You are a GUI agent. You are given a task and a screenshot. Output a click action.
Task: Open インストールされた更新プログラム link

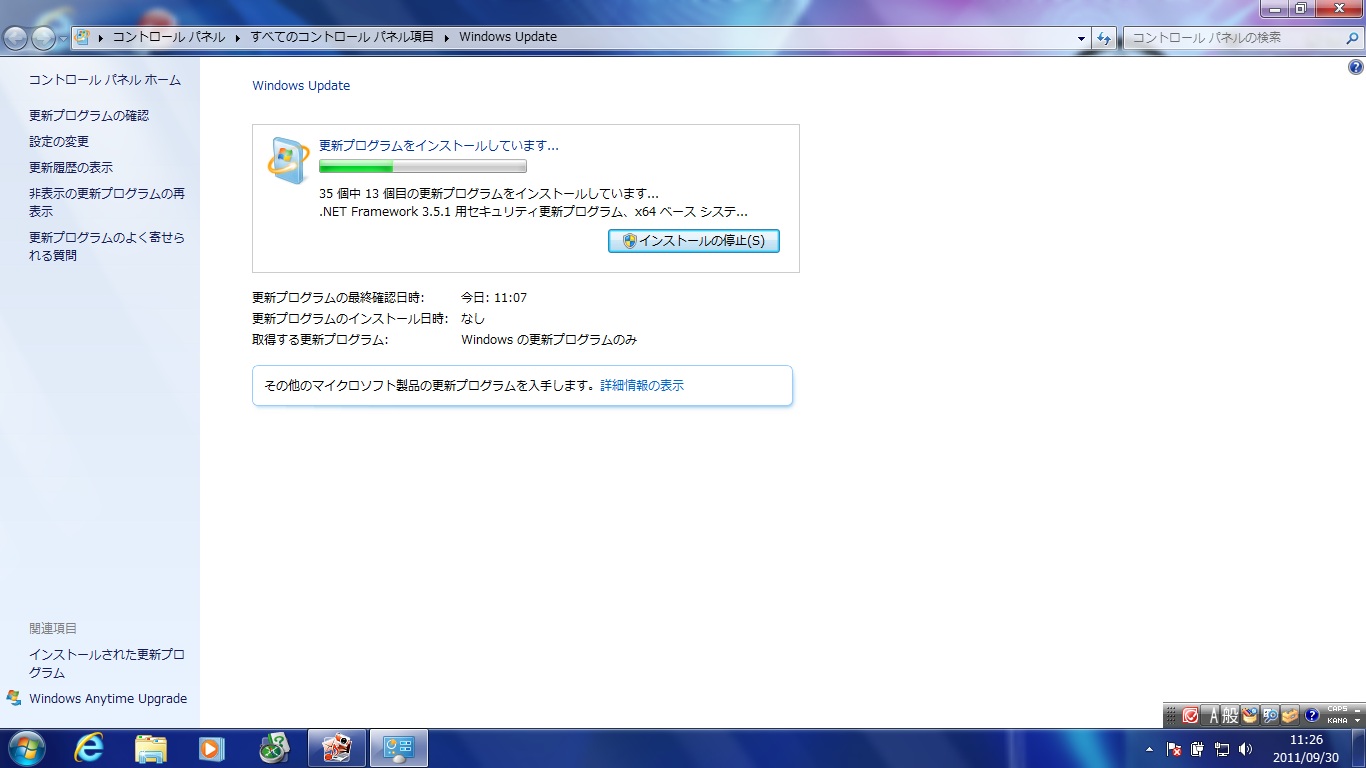107,664
